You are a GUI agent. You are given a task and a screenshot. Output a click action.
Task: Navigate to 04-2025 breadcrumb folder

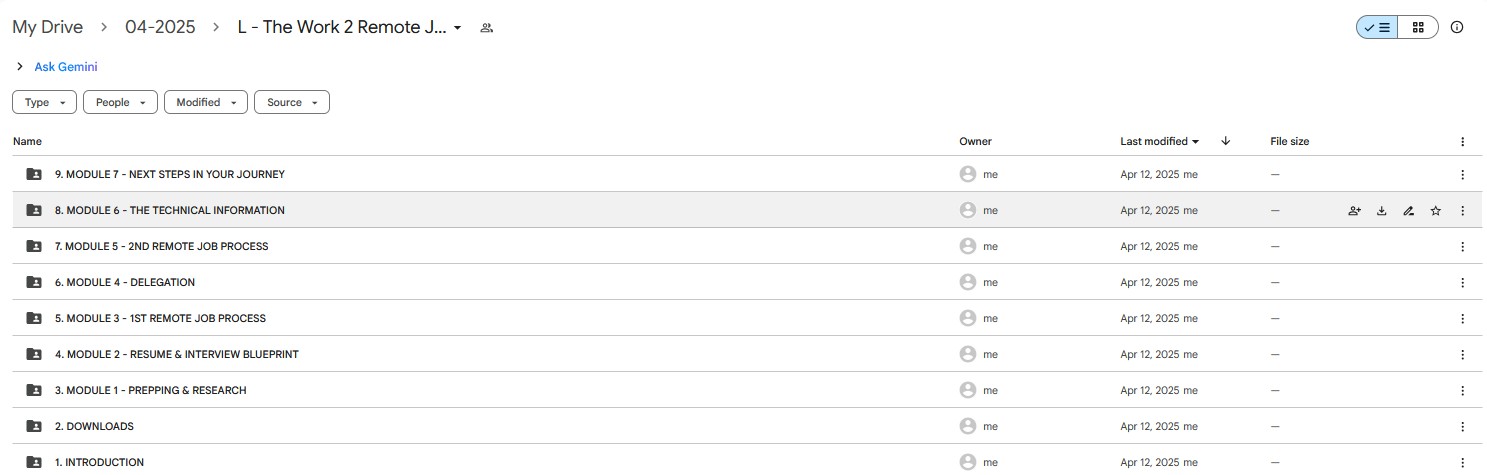pyautogui.click(x=162, y=28)
